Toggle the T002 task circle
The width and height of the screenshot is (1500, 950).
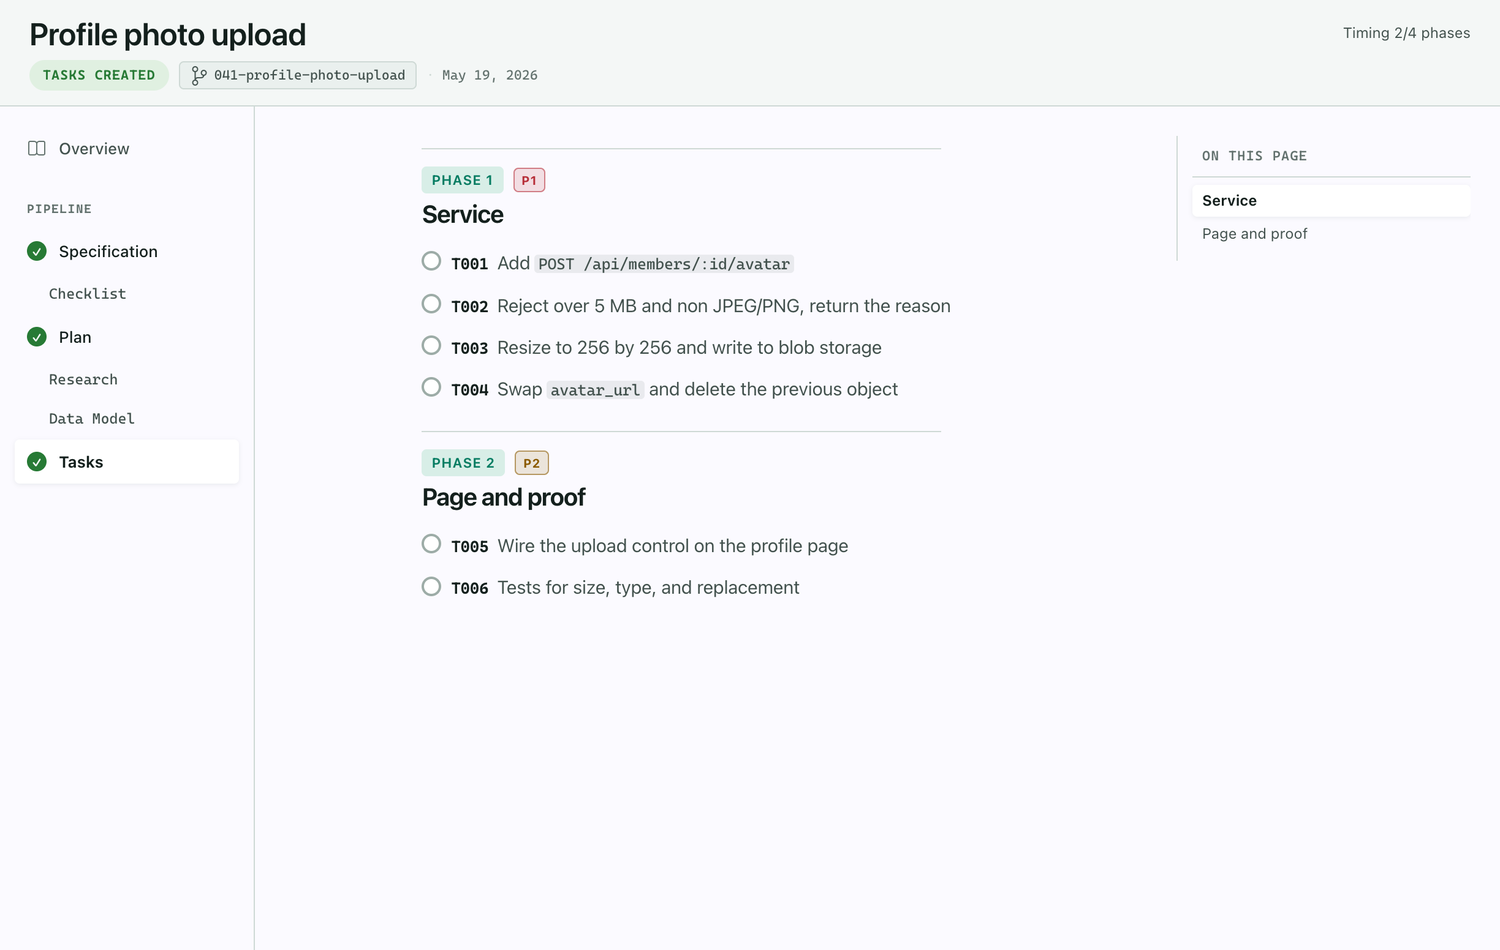(431, 303)
